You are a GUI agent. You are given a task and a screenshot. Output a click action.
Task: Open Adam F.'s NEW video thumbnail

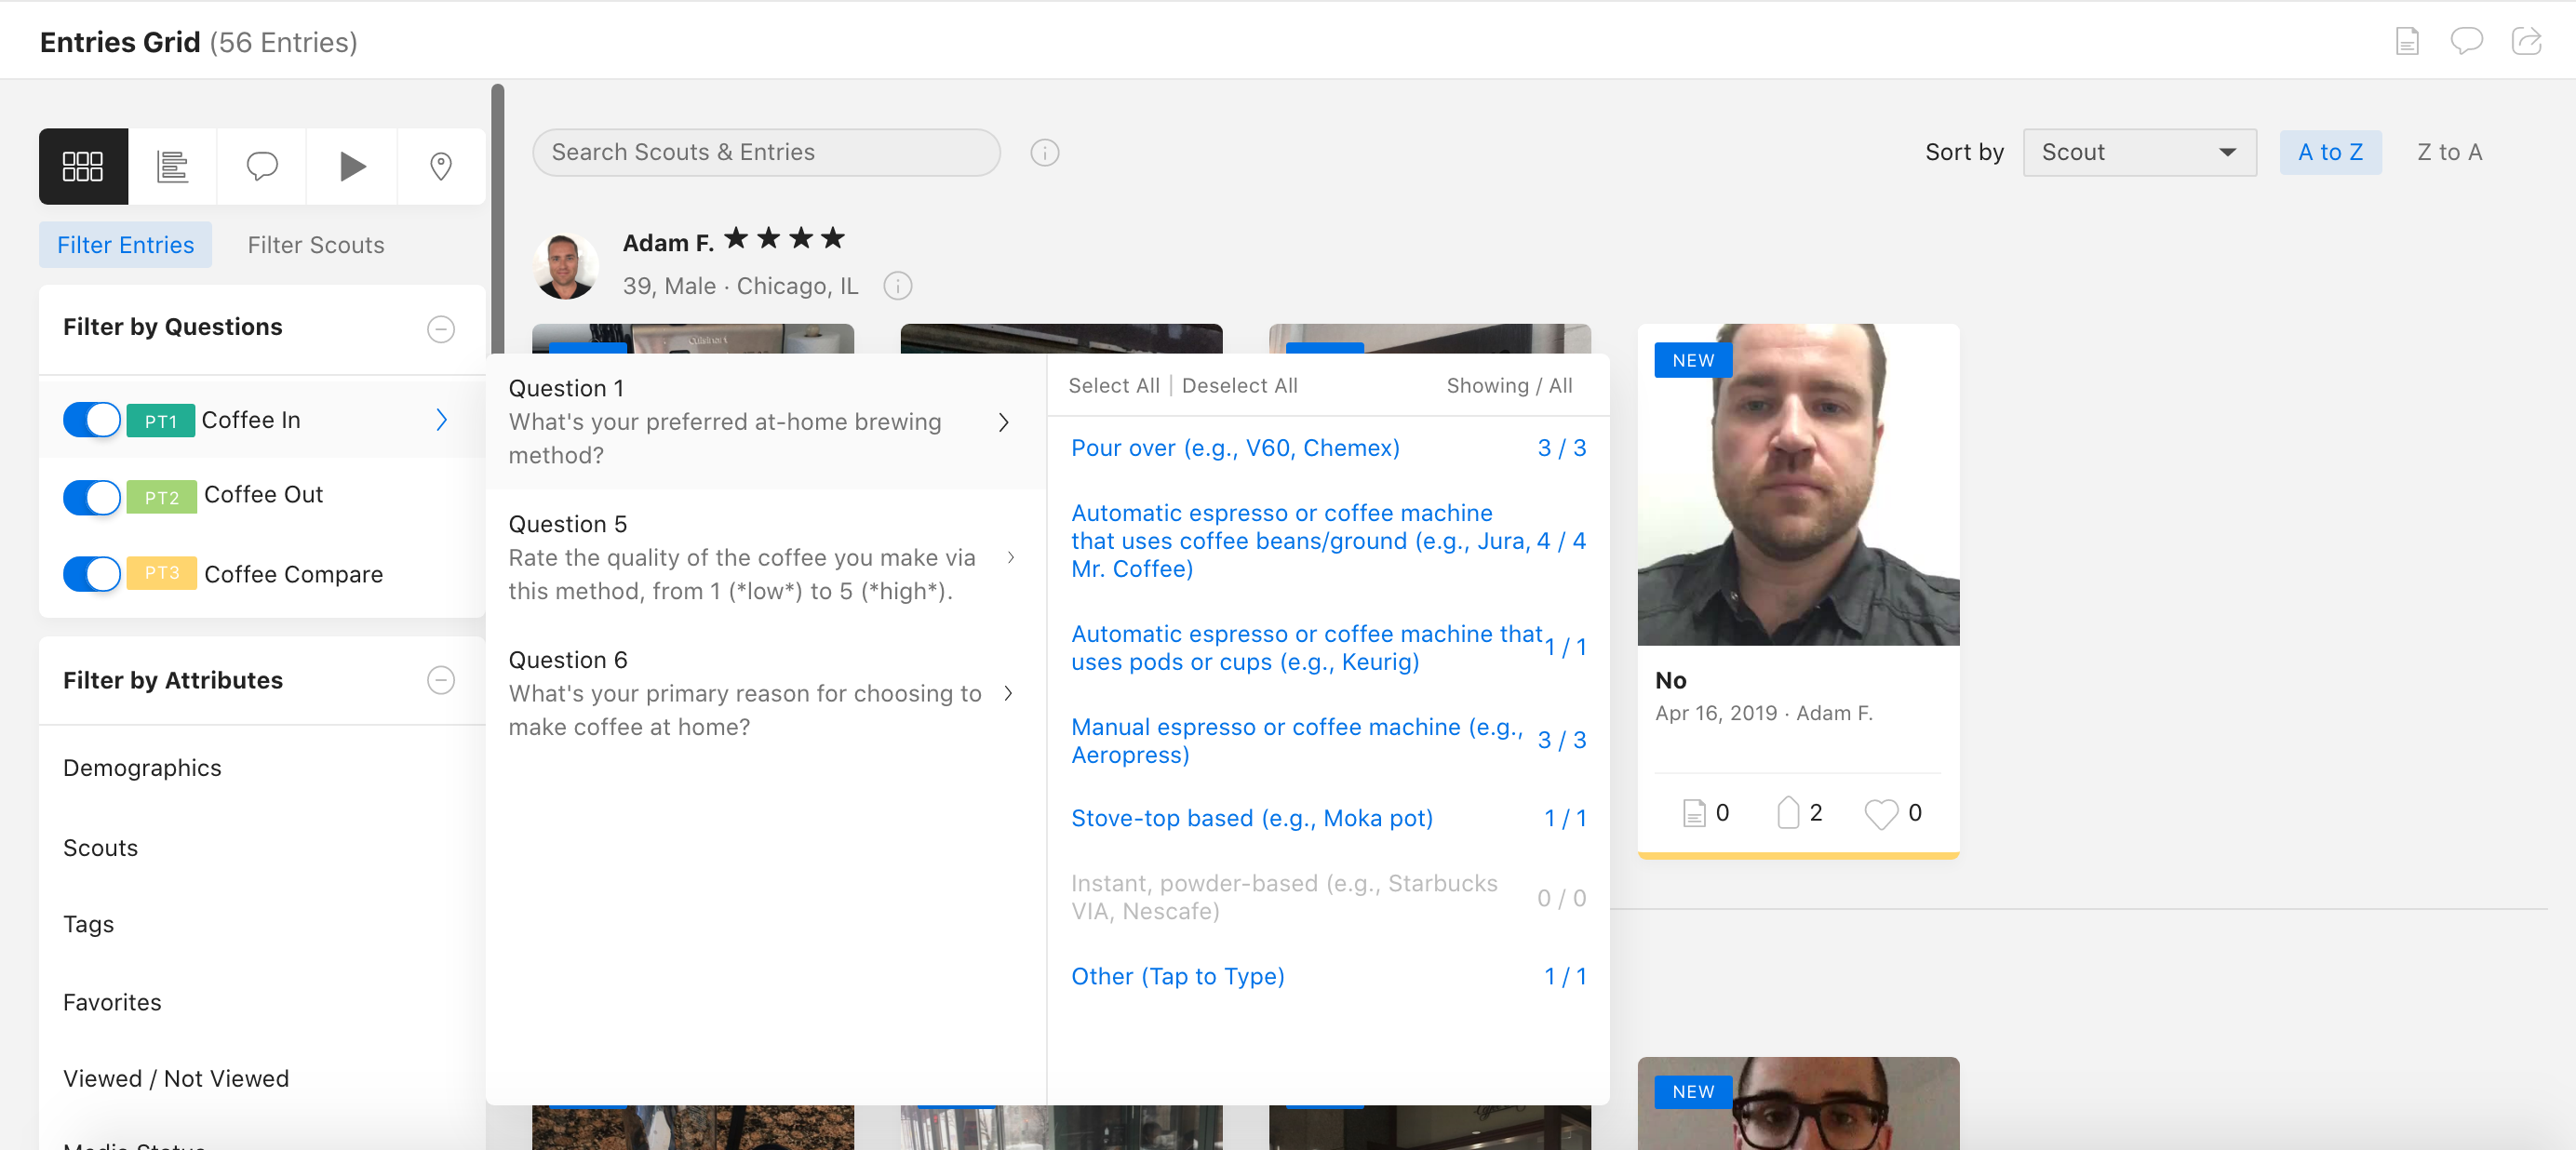point(1797,484)
